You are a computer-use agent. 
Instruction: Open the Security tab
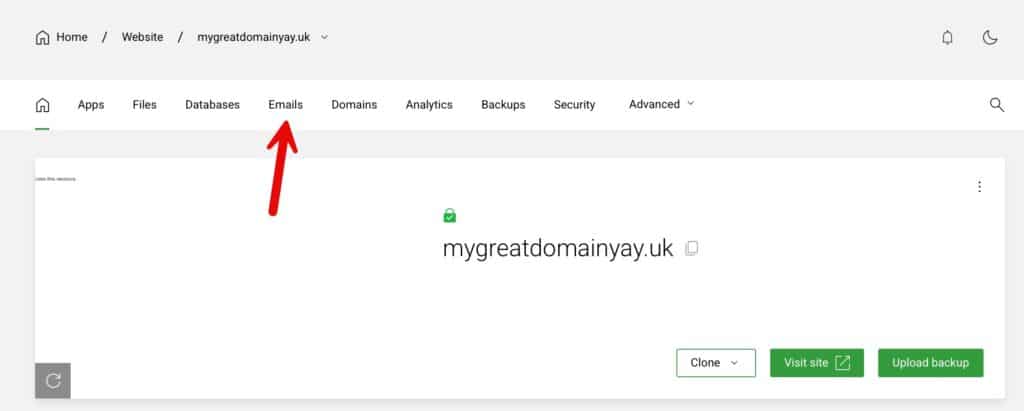pyautogui.click(x=574, y=105)
